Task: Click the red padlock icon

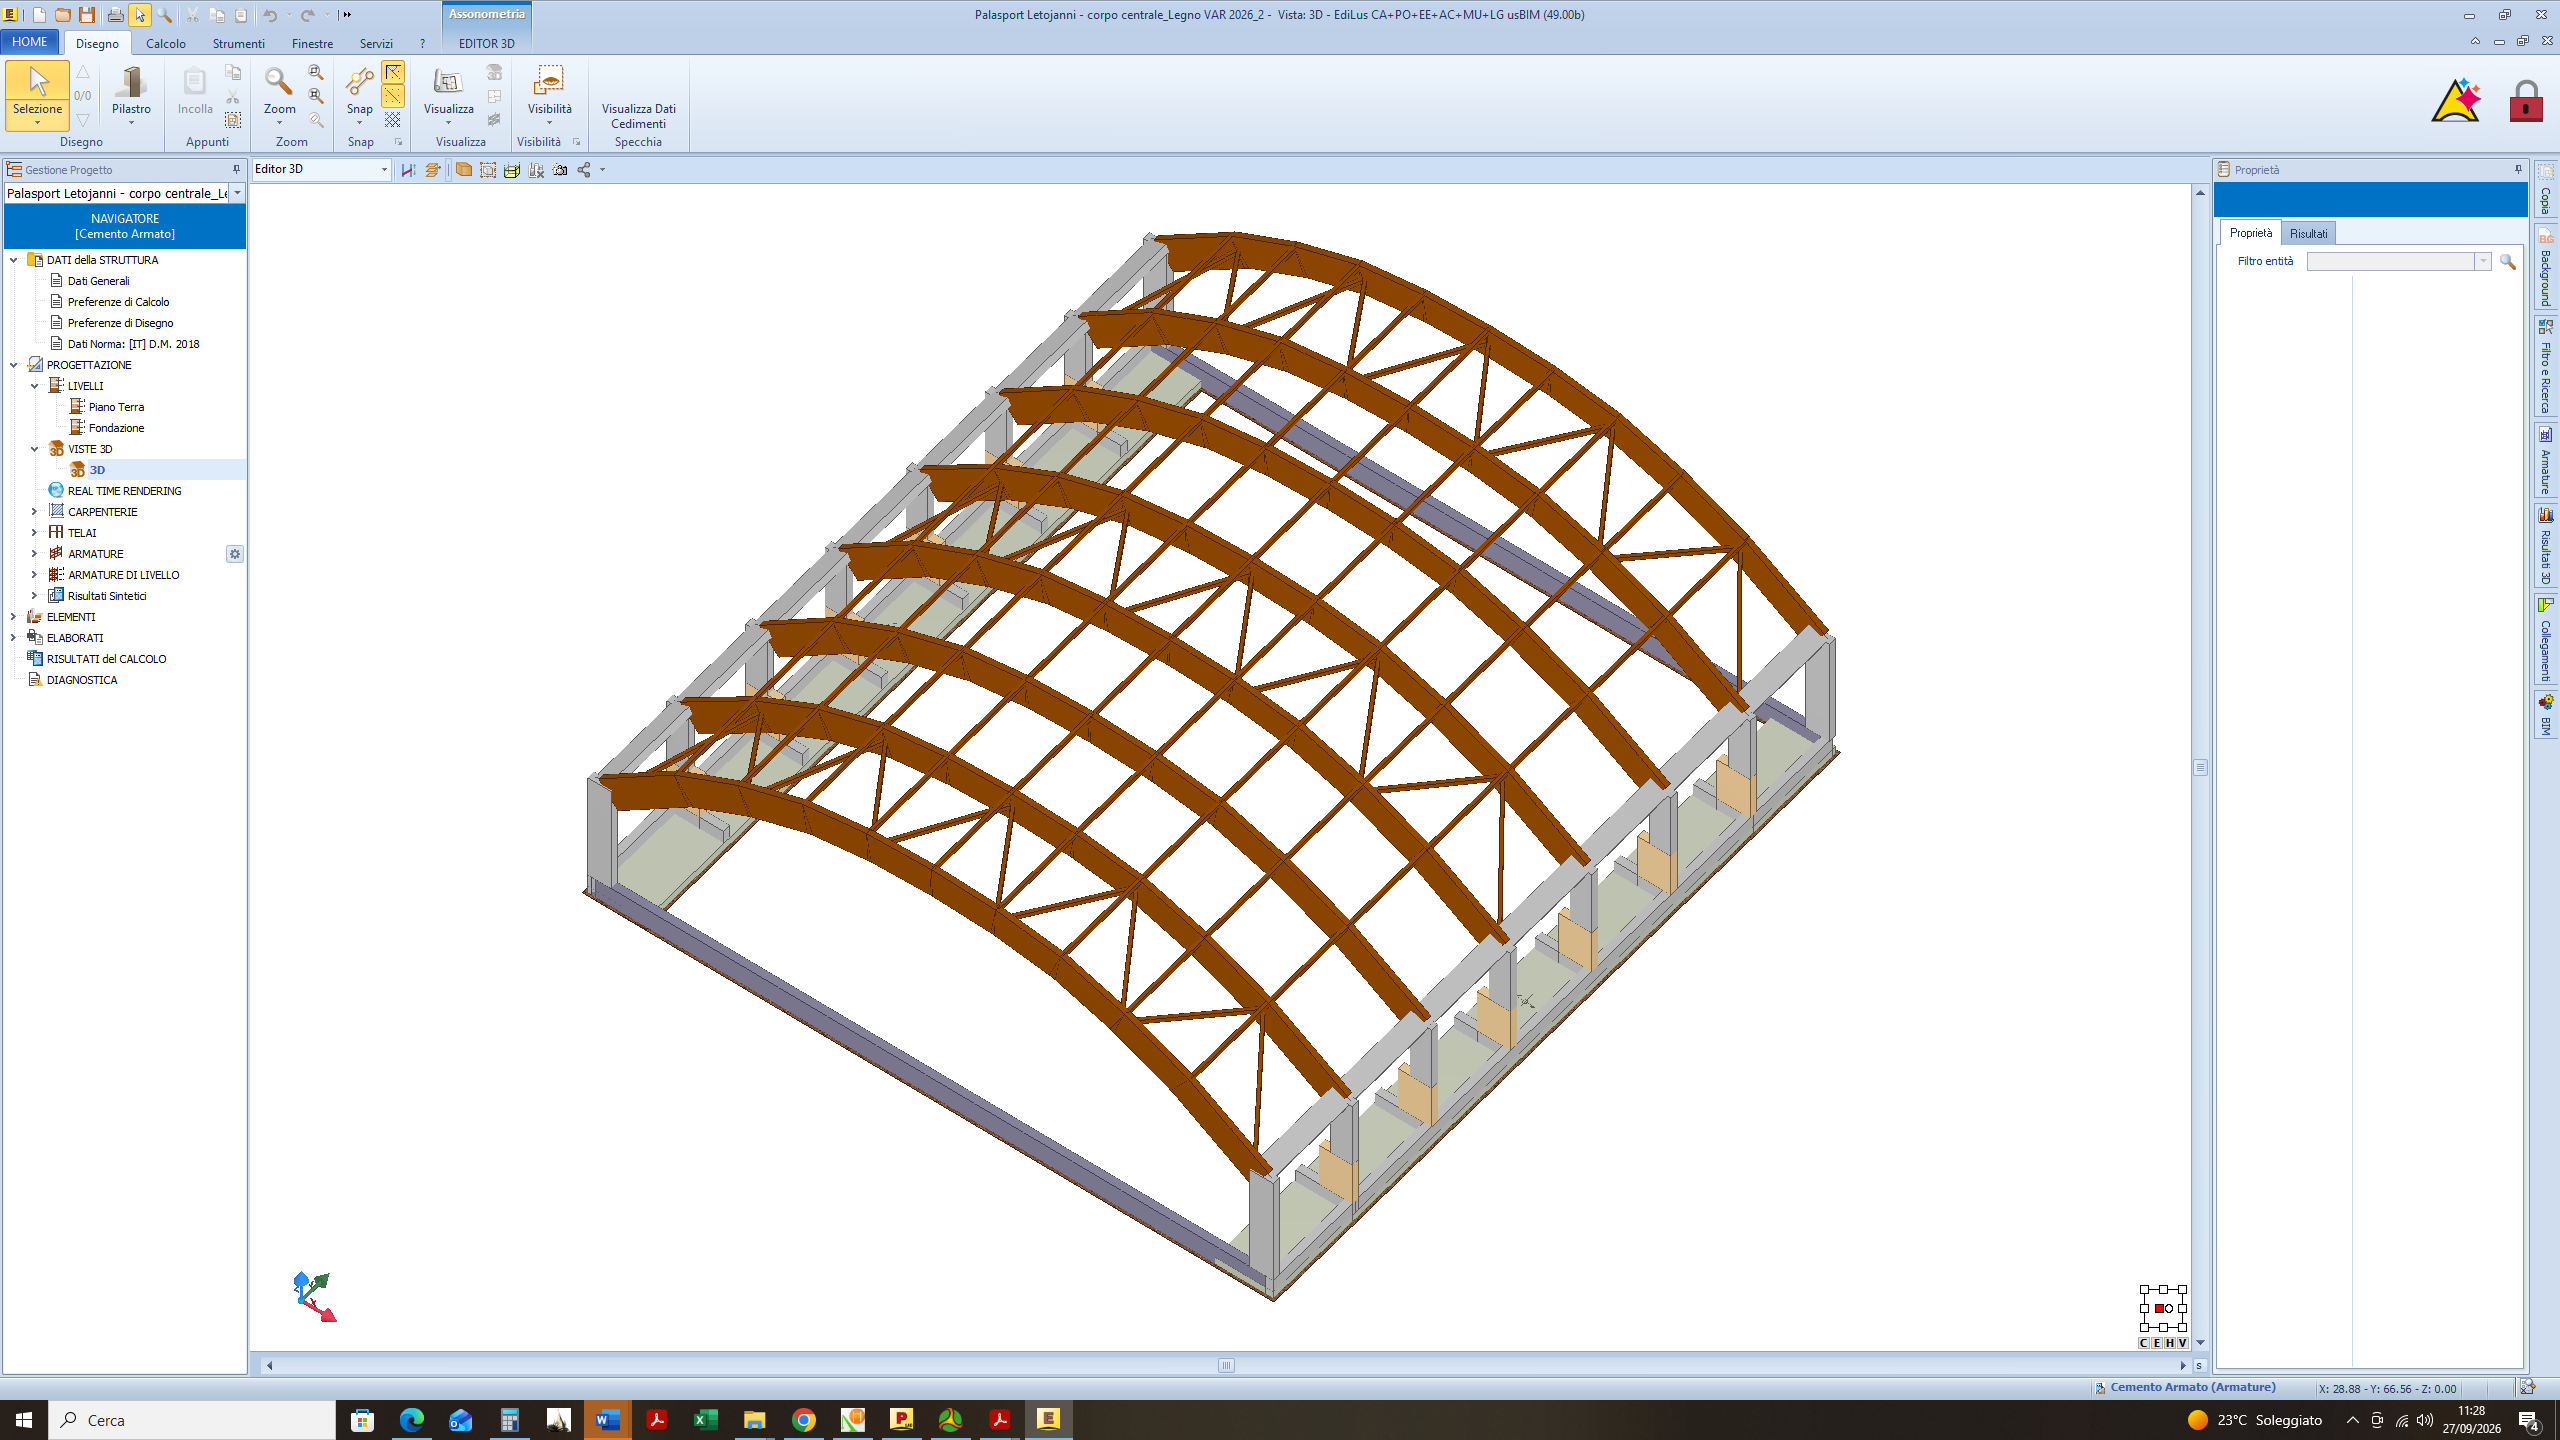Action: point(2526,101)
